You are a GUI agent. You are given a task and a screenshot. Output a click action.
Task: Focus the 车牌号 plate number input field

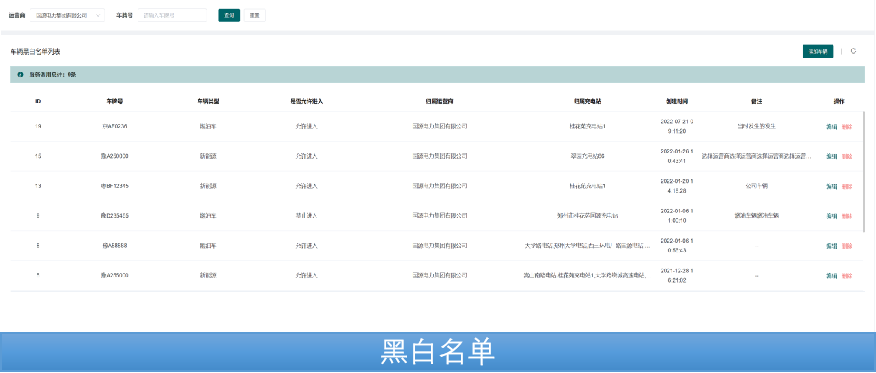172,16
